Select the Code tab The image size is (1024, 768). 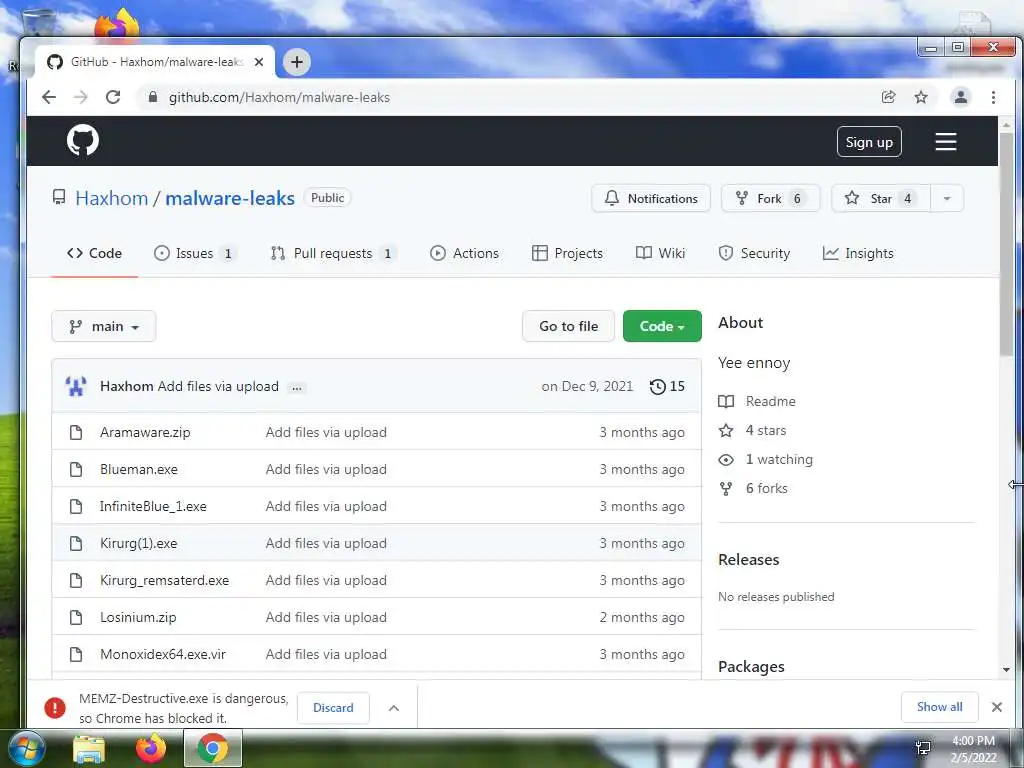[x=95, y=253]
